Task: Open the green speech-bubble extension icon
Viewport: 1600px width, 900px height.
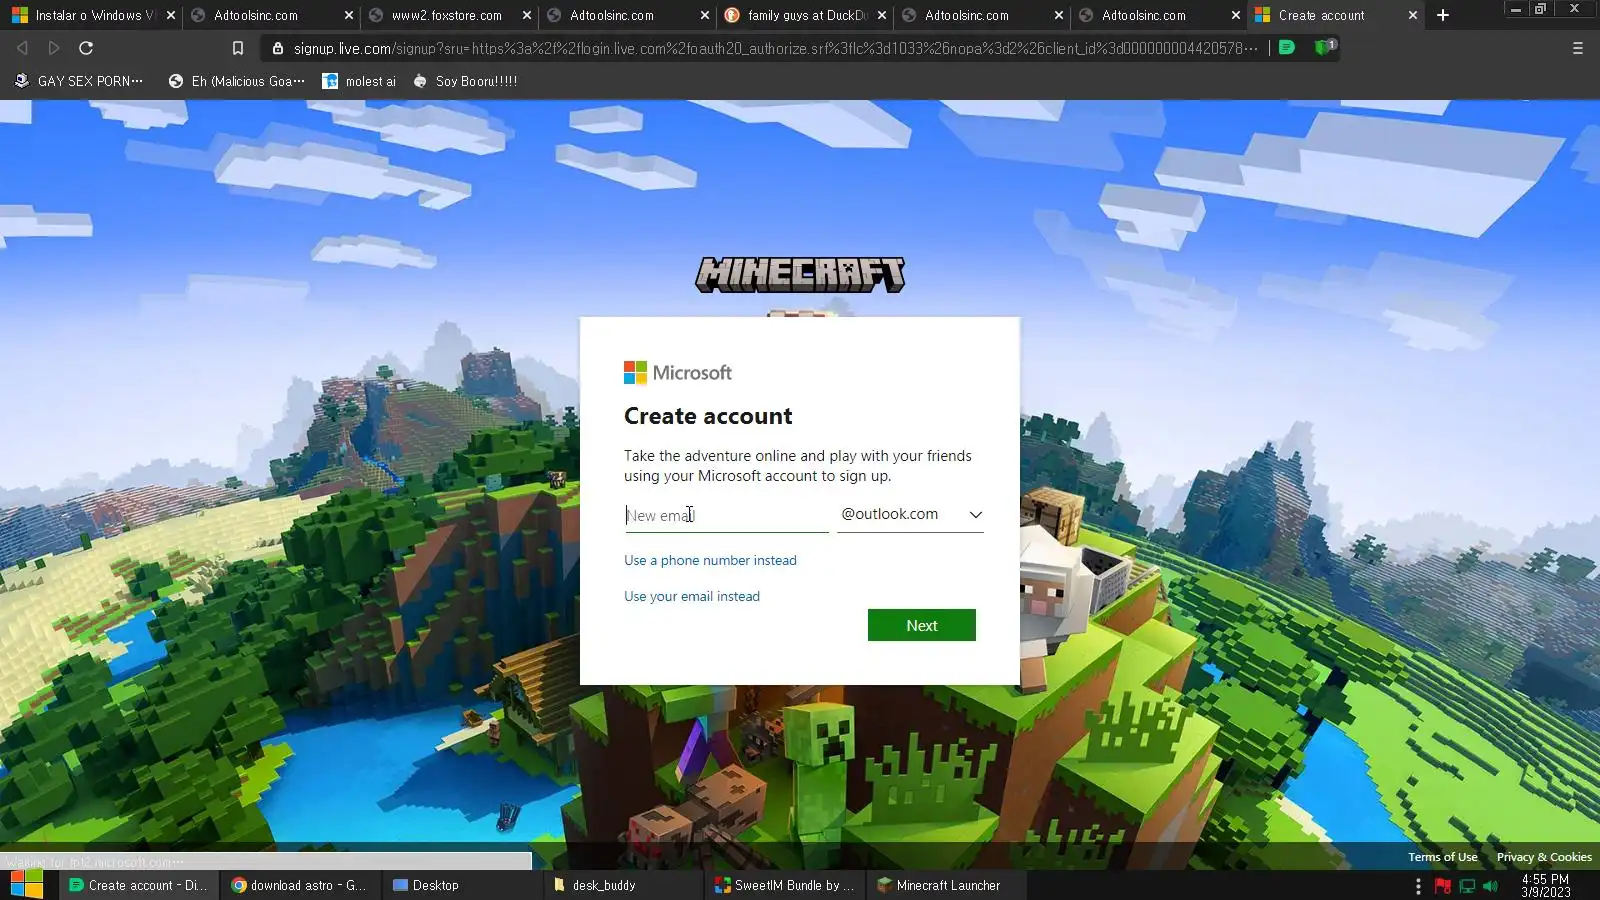Action: 1287,47
